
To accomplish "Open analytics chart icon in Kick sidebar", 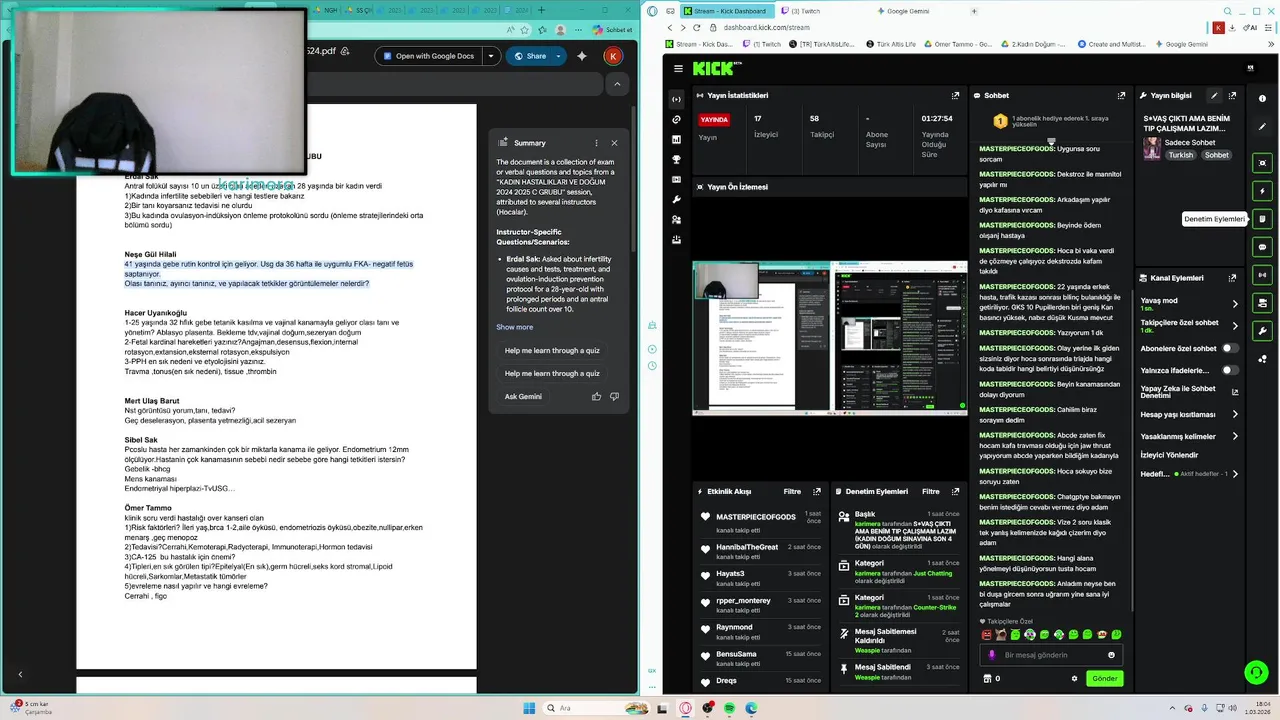I will coord(677,139).
